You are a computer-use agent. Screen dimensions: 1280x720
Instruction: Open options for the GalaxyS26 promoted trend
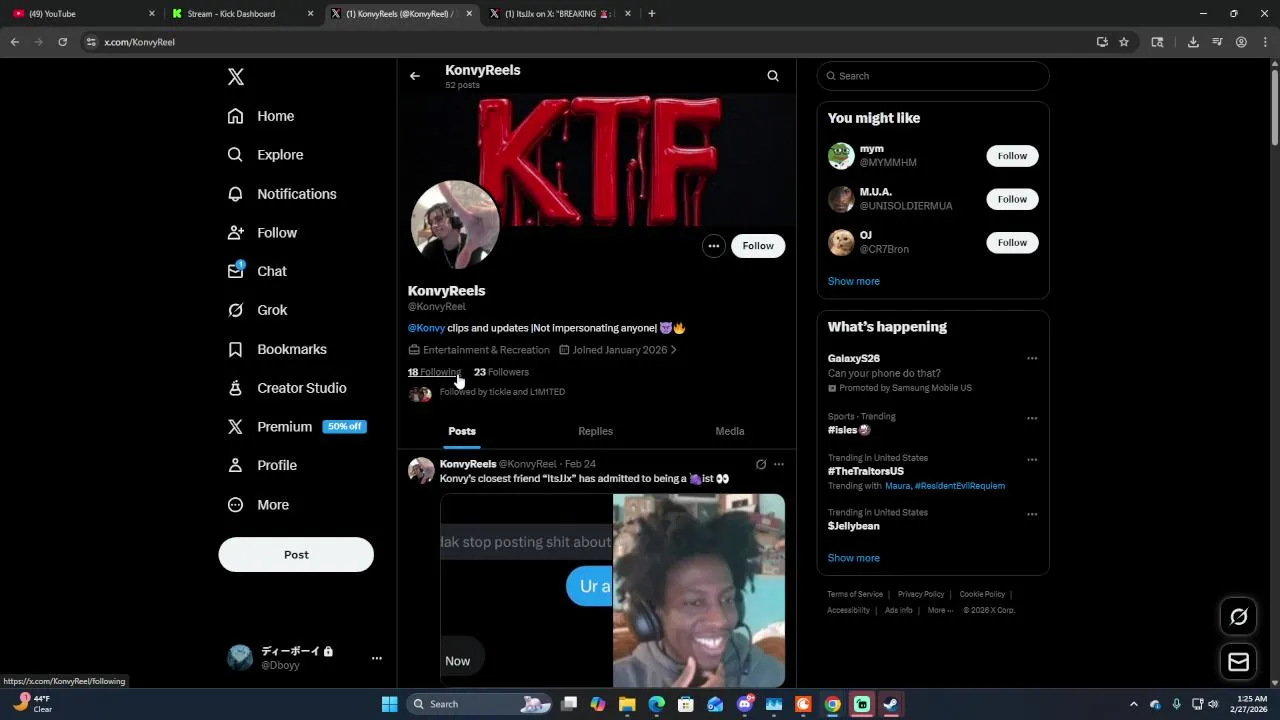click(1032, 358)
